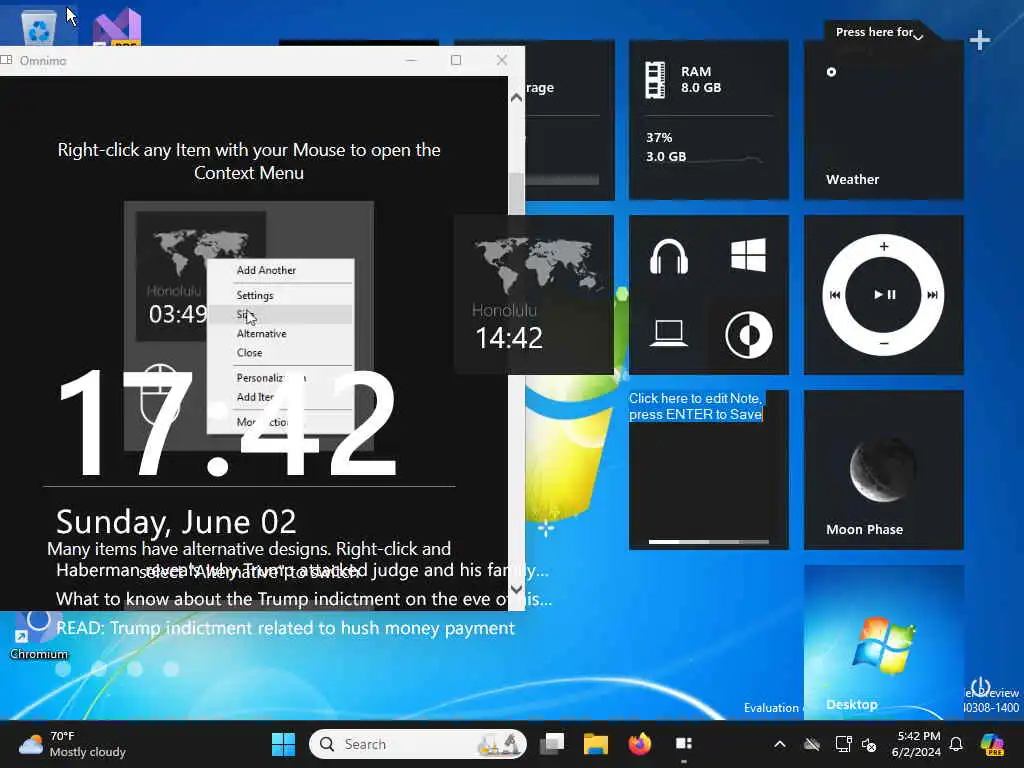Launch Firefox from the taskbar

point(639,744)
